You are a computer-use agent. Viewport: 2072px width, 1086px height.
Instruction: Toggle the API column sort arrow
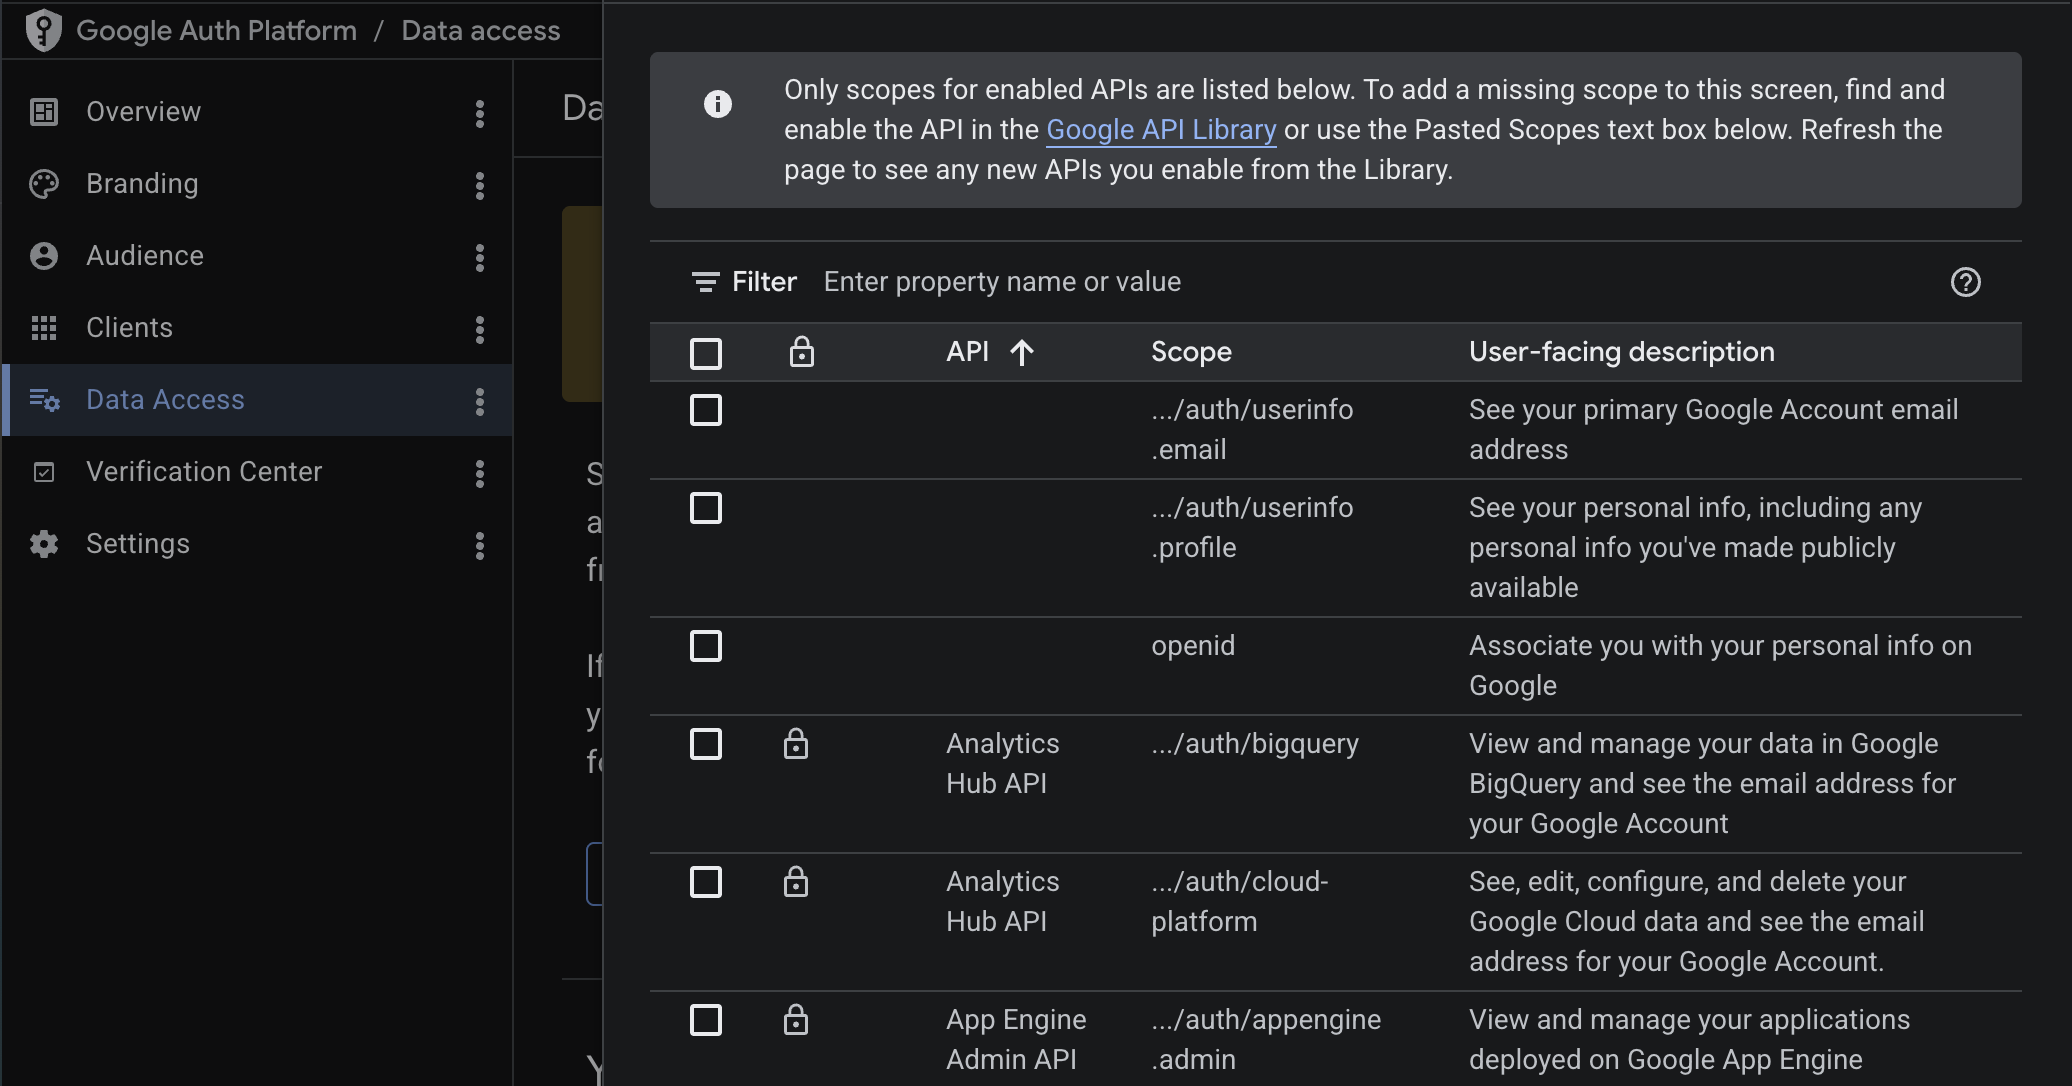click(1022, 352)
